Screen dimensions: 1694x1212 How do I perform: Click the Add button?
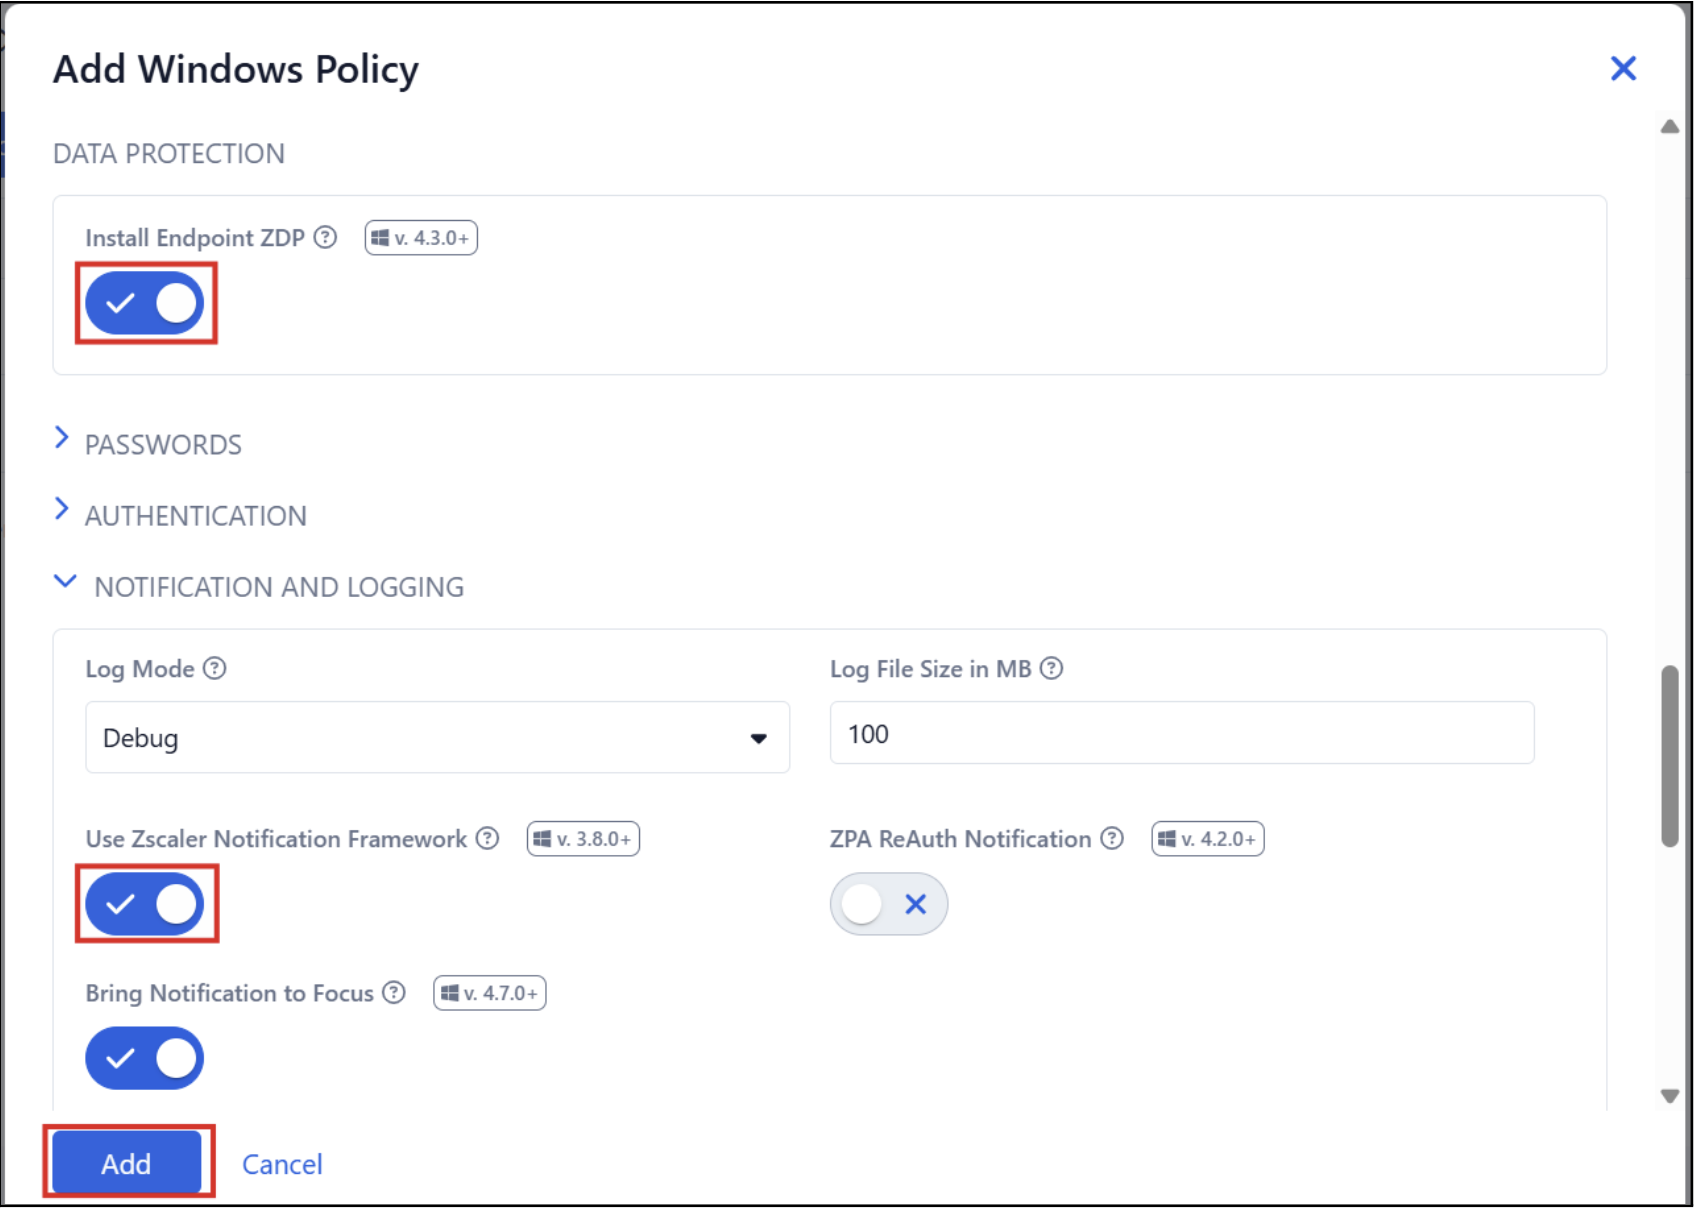click(127, 1163)
